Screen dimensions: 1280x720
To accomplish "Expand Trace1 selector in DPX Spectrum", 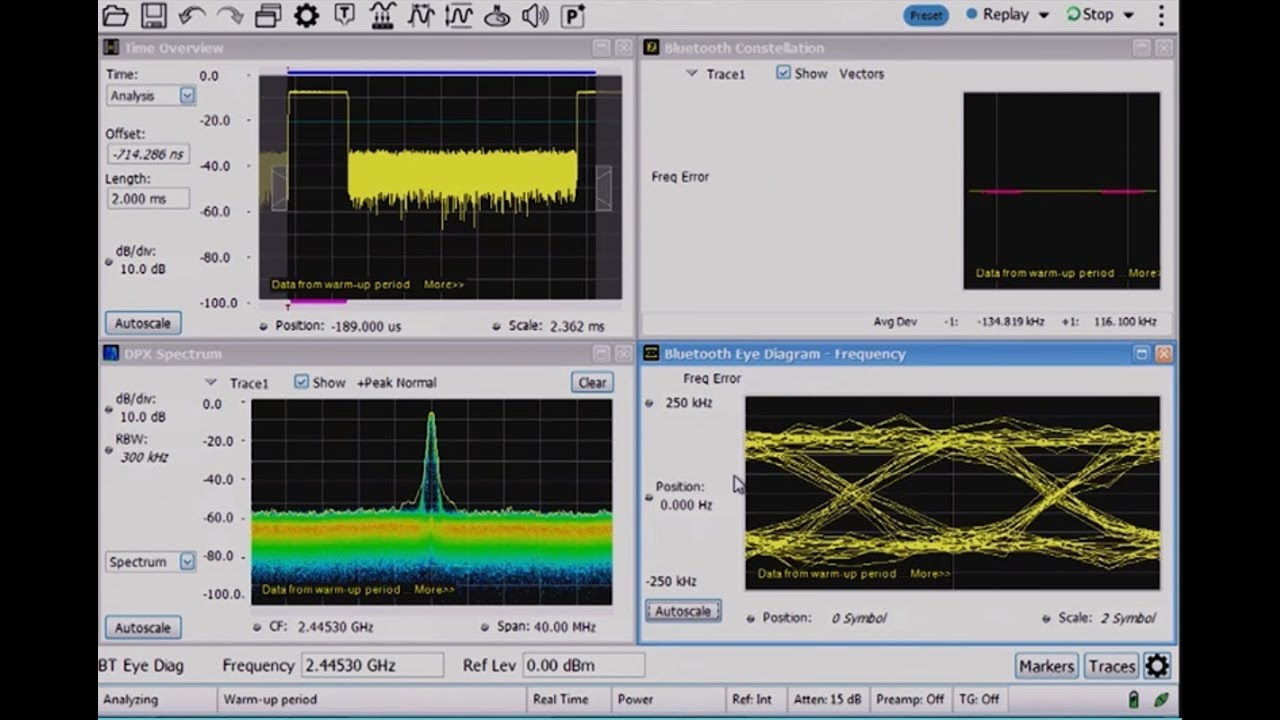I will tap(210, 382).
